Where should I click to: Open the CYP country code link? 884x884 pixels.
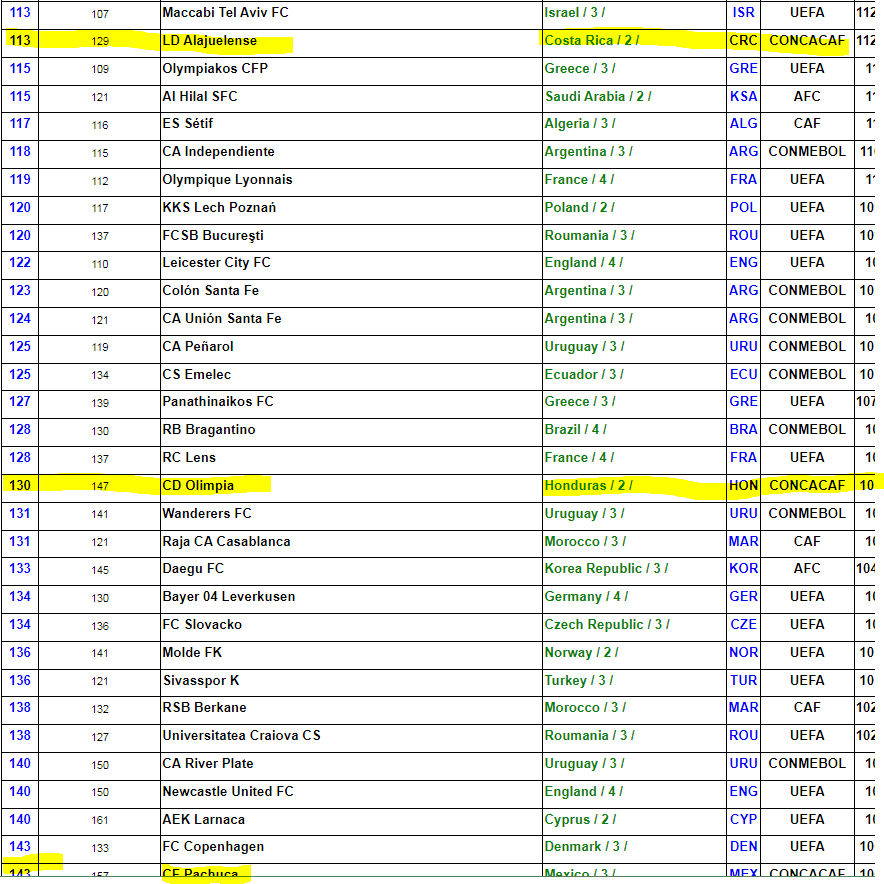tap(743, 820)
